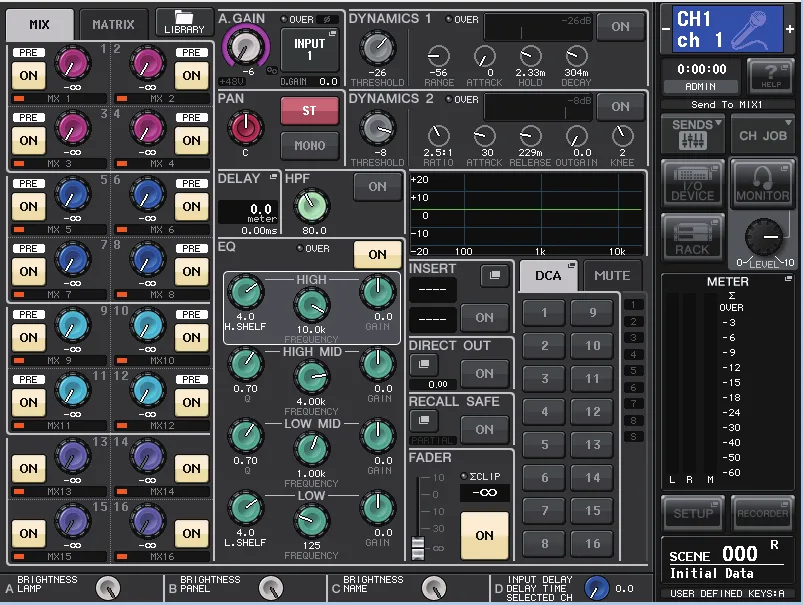Switch to the MATRIX tab
Image resolution: width=803 pixels, height=605 pixels.
click(113, 24)
